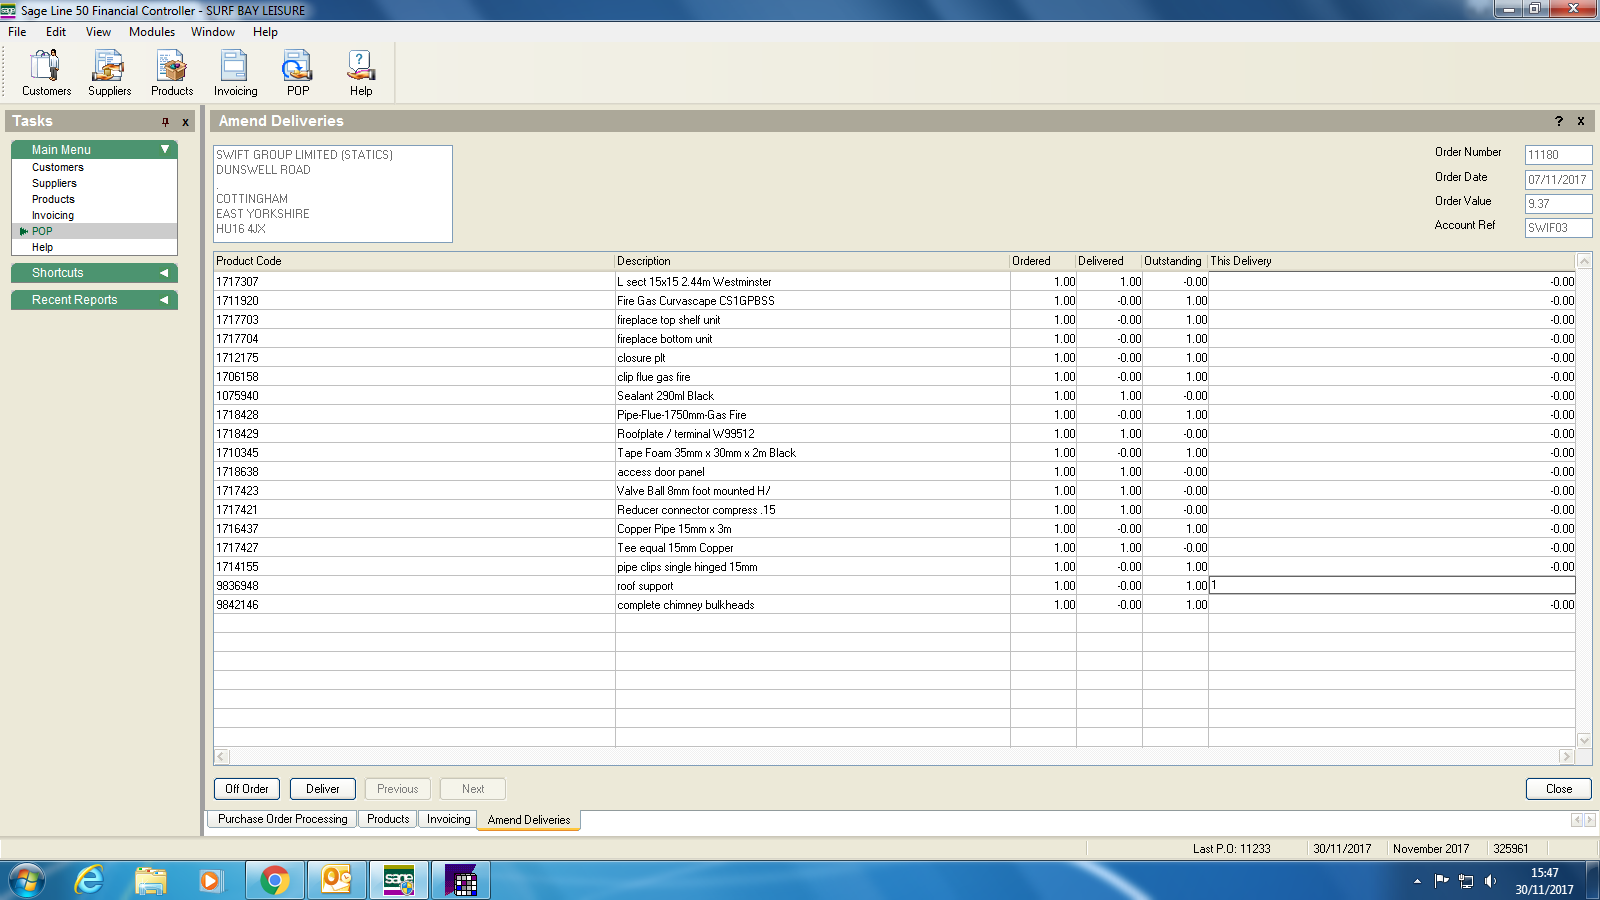
Task: Click the network icon in the system tray
Action: [1466, 881]
